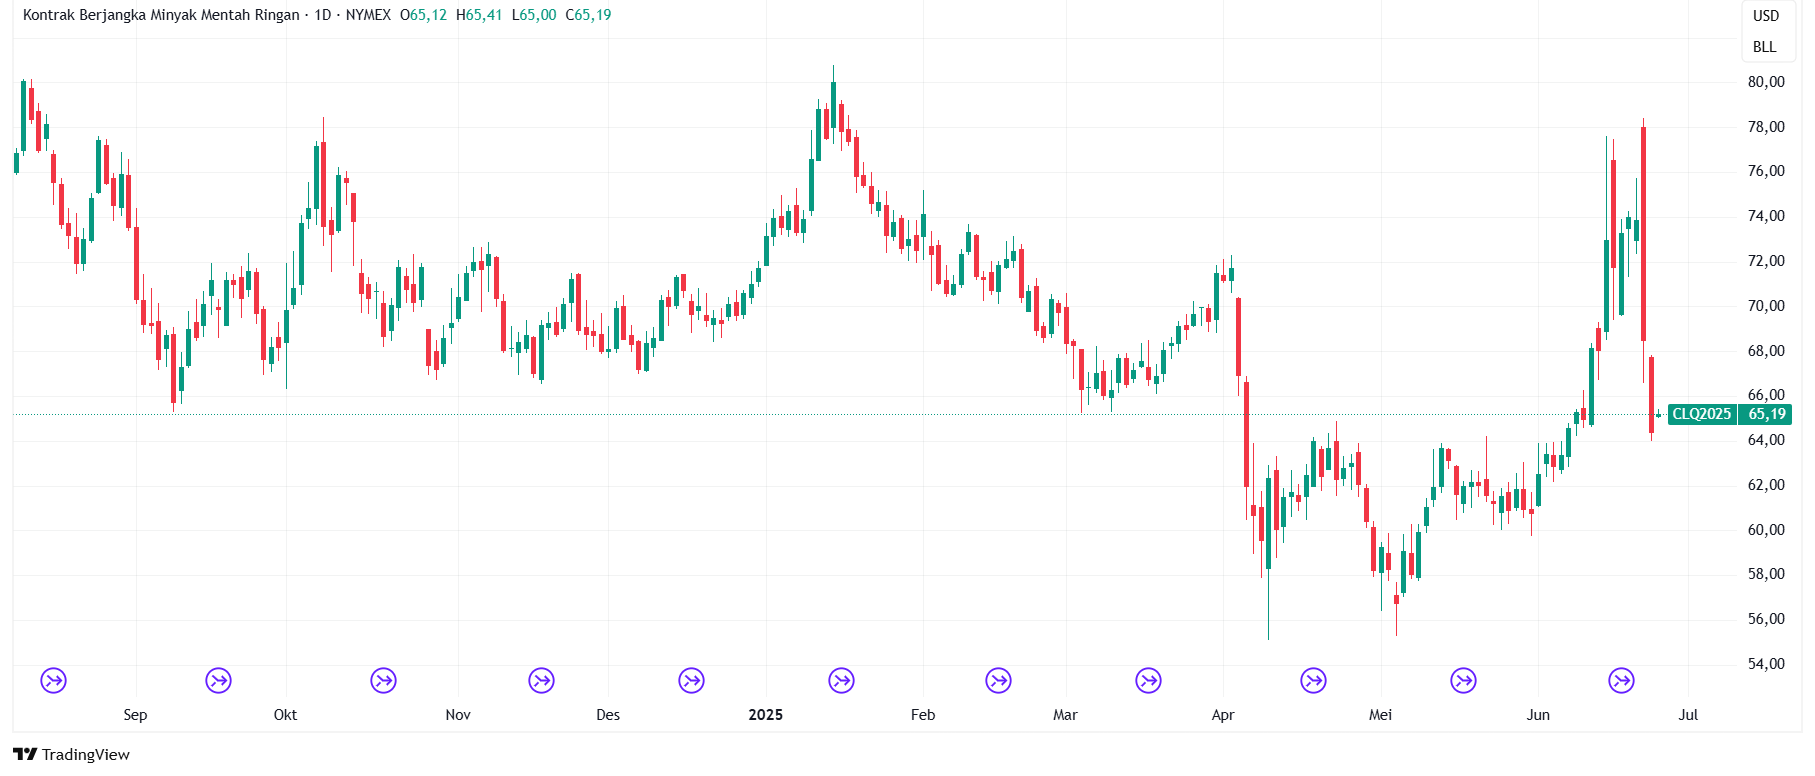Click the rollover event icon between Feb and Mar
The width and height of the screenshot is (1815, 776).
pyautogui.click(x=998, y=681)
